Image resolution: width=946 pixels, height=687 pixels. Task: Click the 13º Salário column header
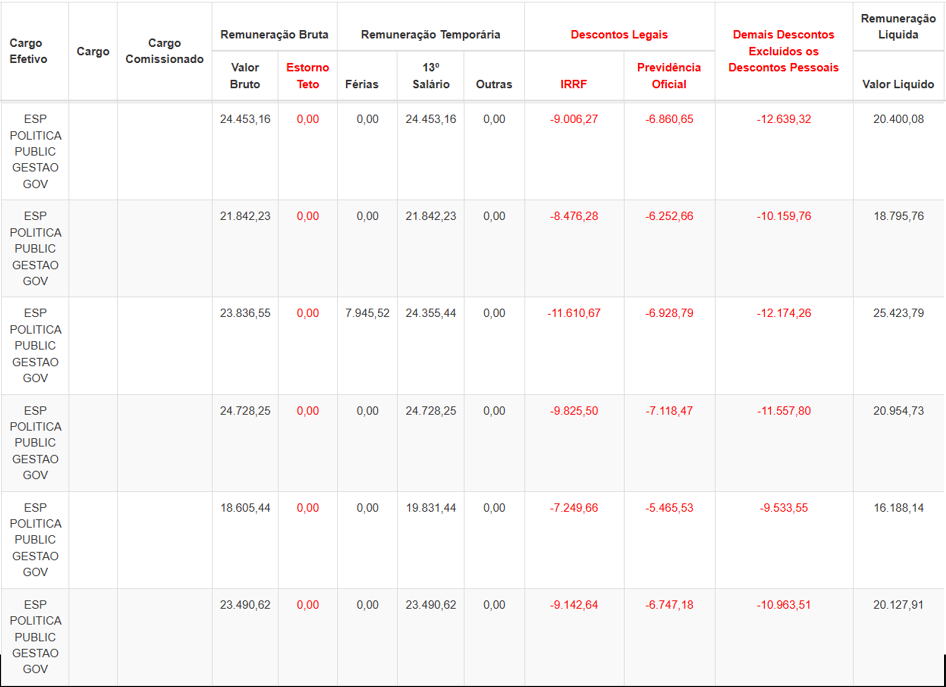pos(430,76)
